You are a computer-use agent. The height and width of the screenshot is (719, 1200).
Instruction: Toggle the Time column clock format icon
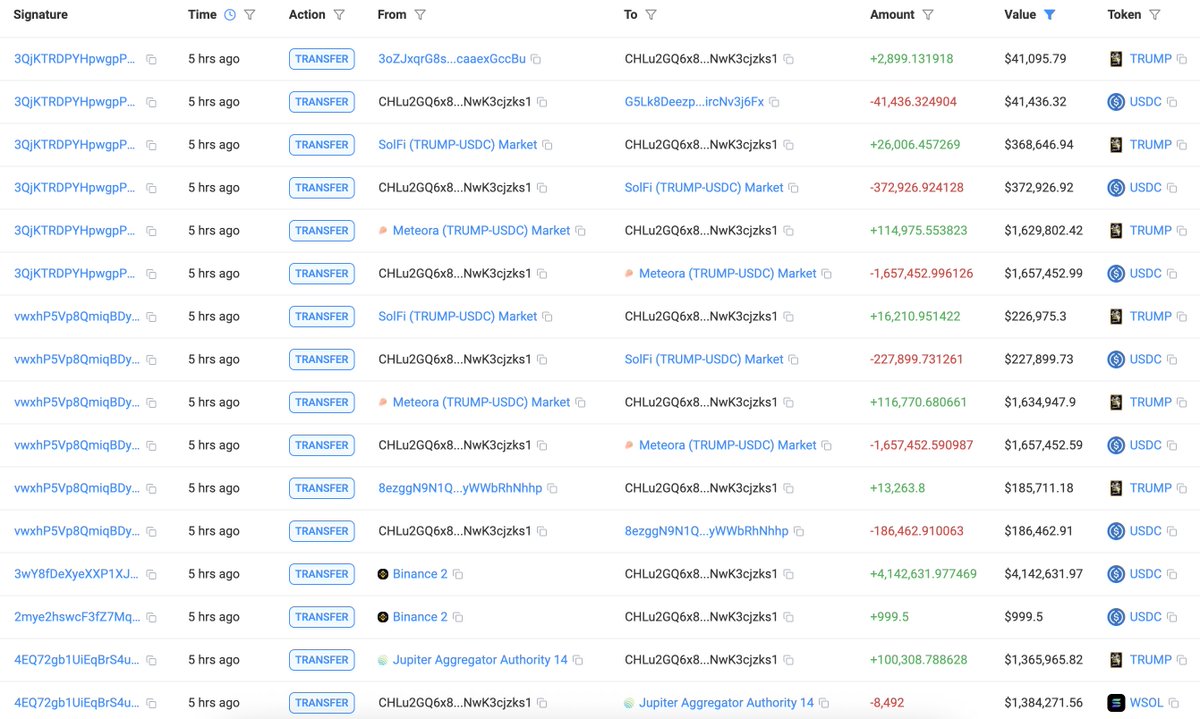coord(230,15)
